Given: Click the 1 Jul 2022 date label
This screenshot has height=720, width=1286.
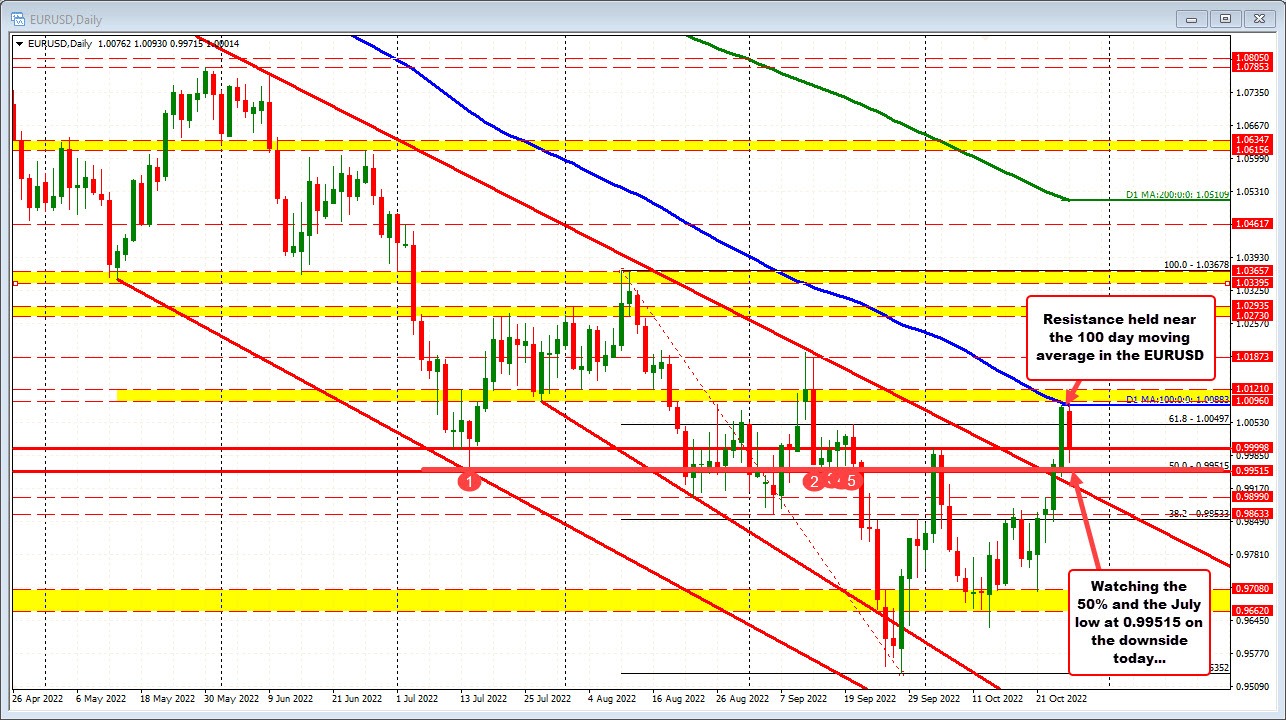Looking at the screenshot, I should pyautogui.click(x=417, y=697).
